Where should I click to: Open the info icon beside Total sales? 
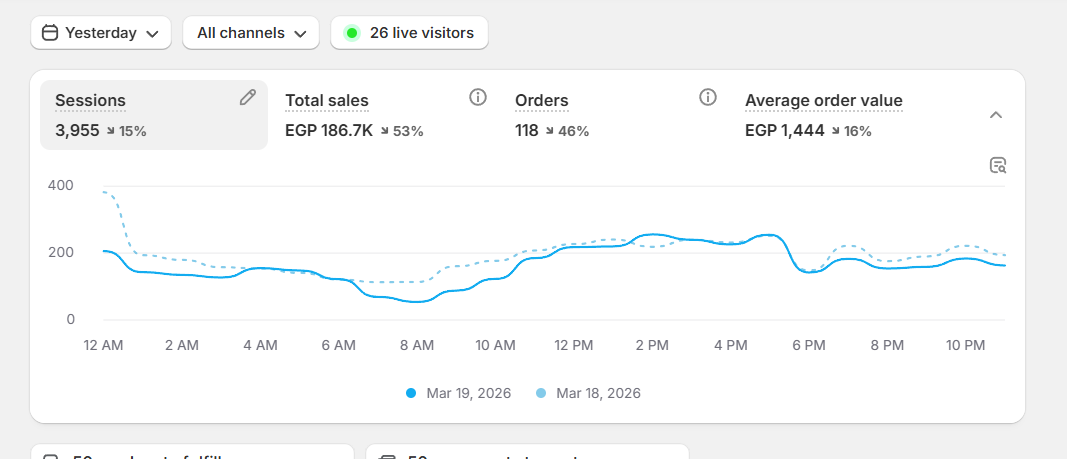(x=478, y=97)
